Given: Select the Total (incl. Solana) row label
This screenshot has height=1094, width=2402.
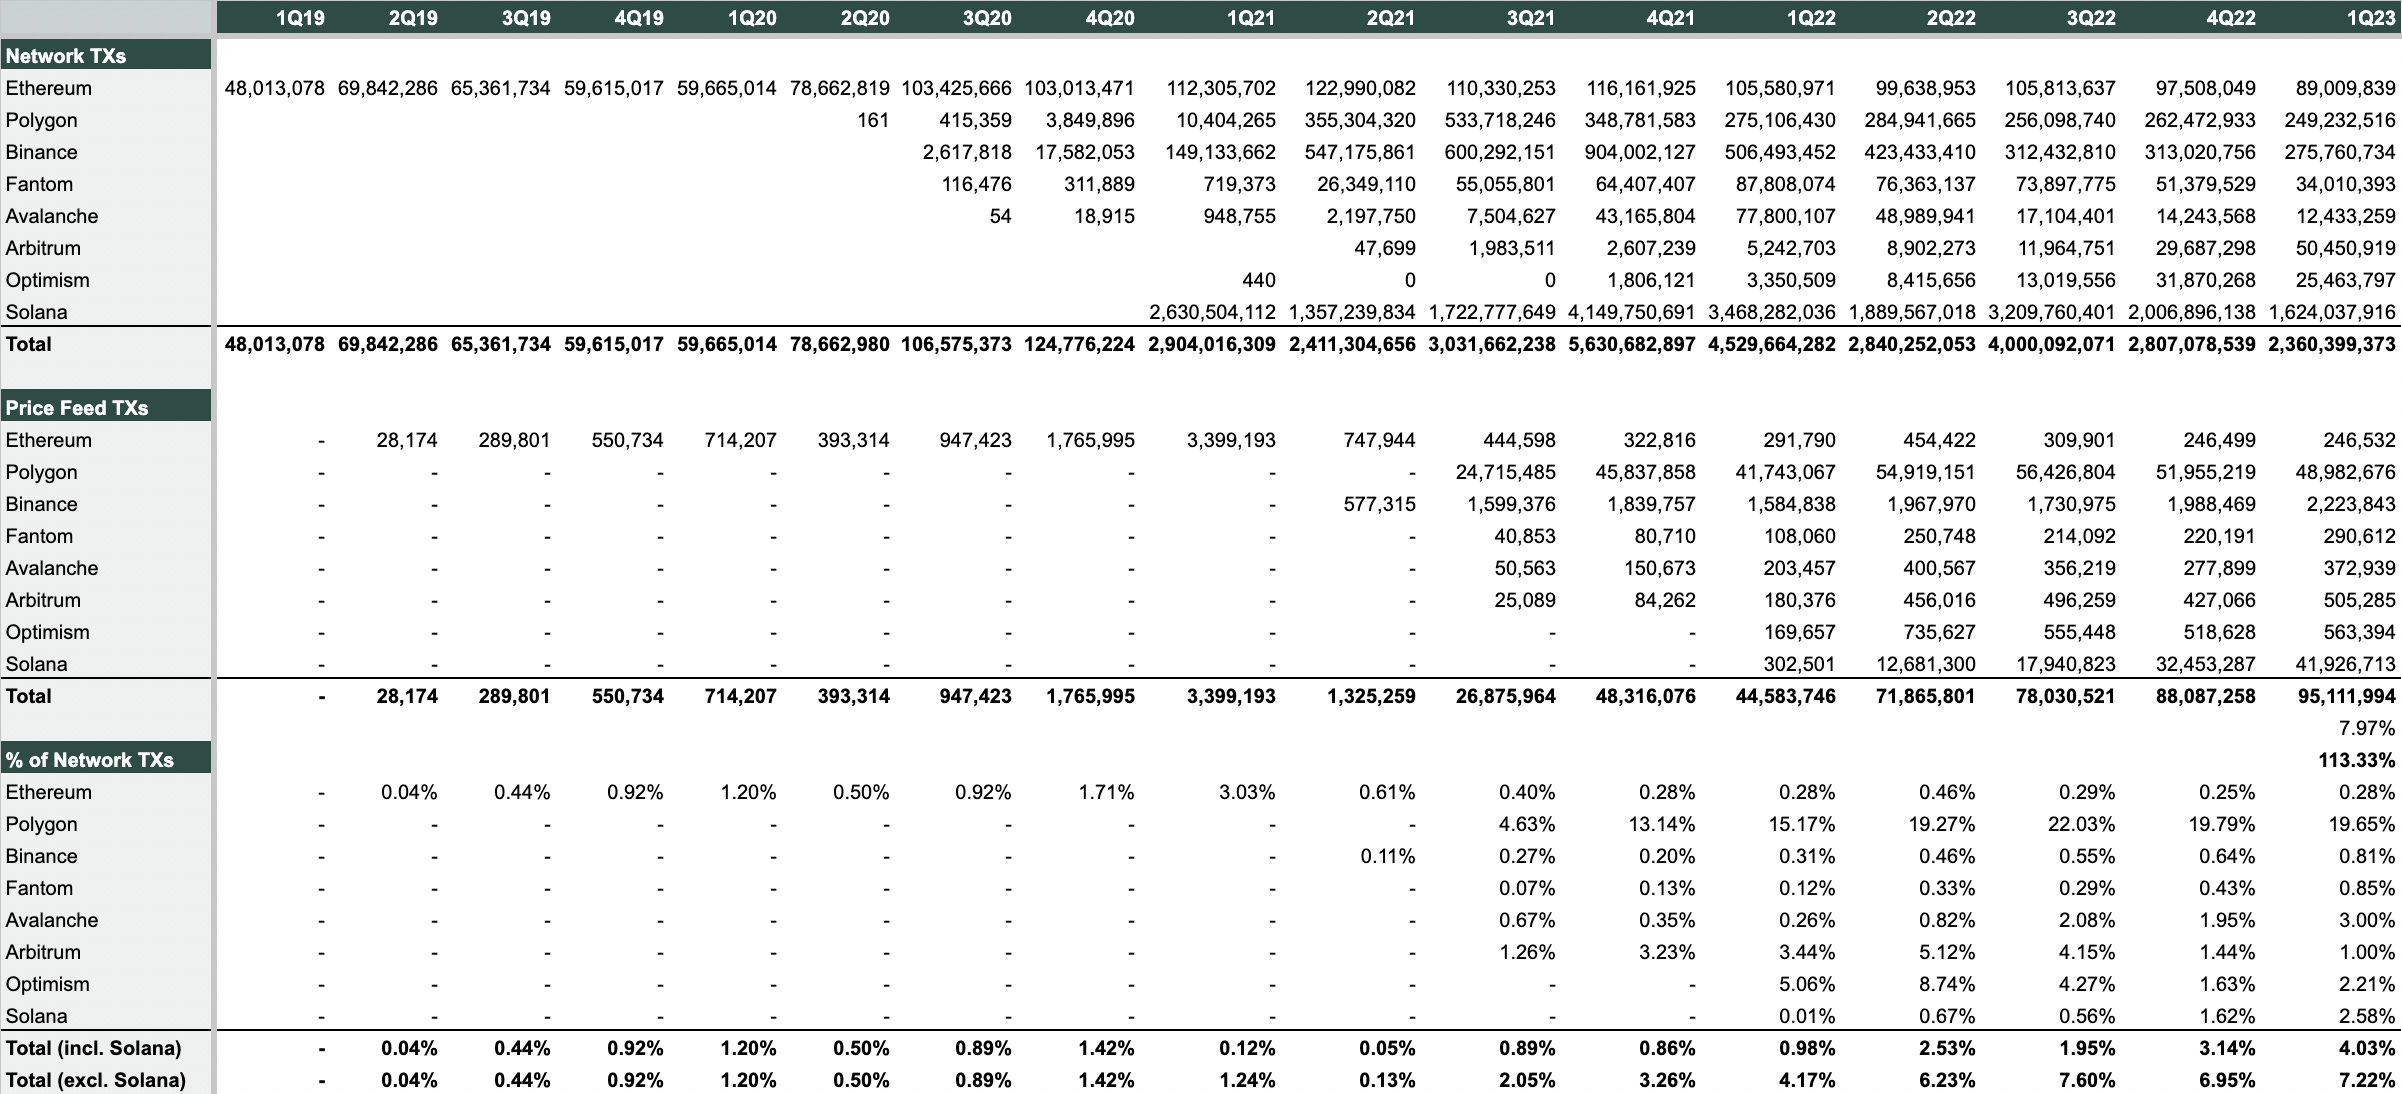Looking at the screenshot, I should pyautogui.click(x=94, y=1048).
